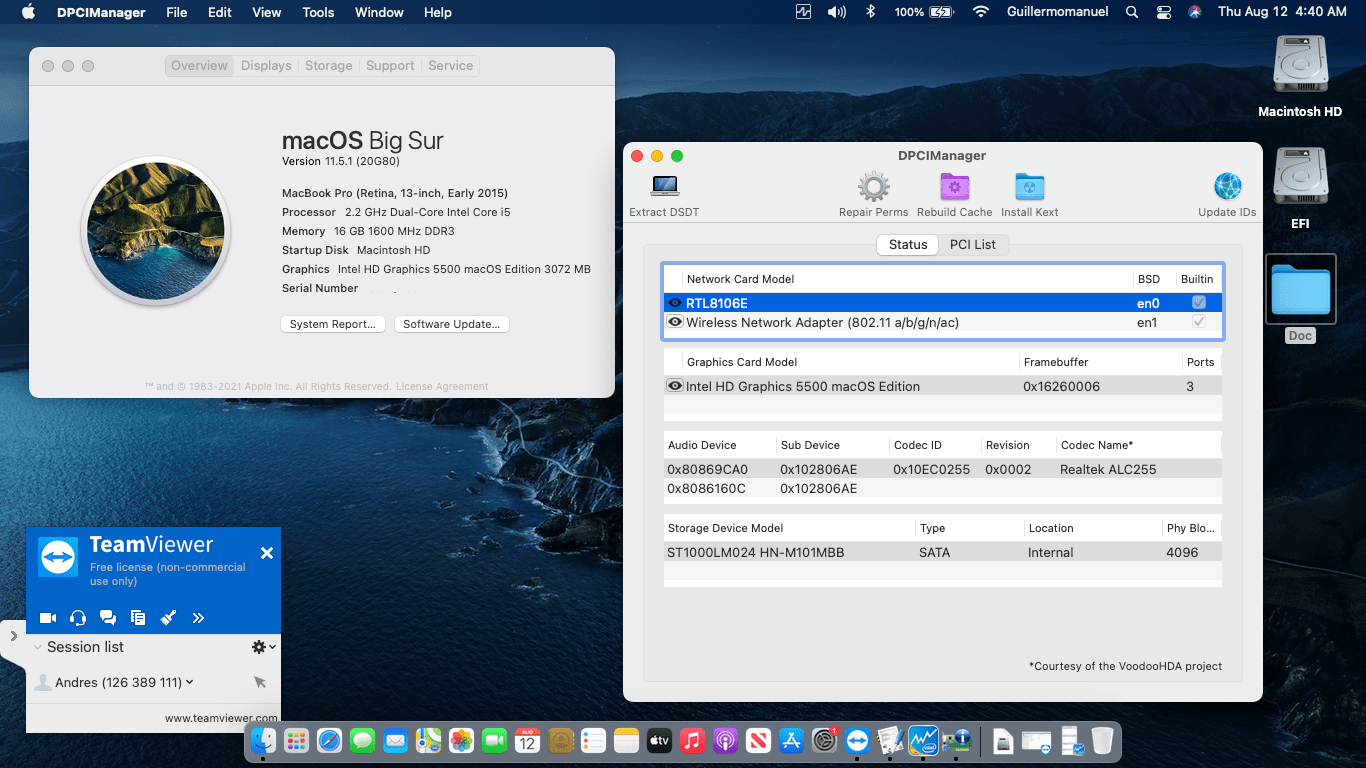Click the TeamViewer logo icon
1366x768 pixels.
[x=58, y=557]
